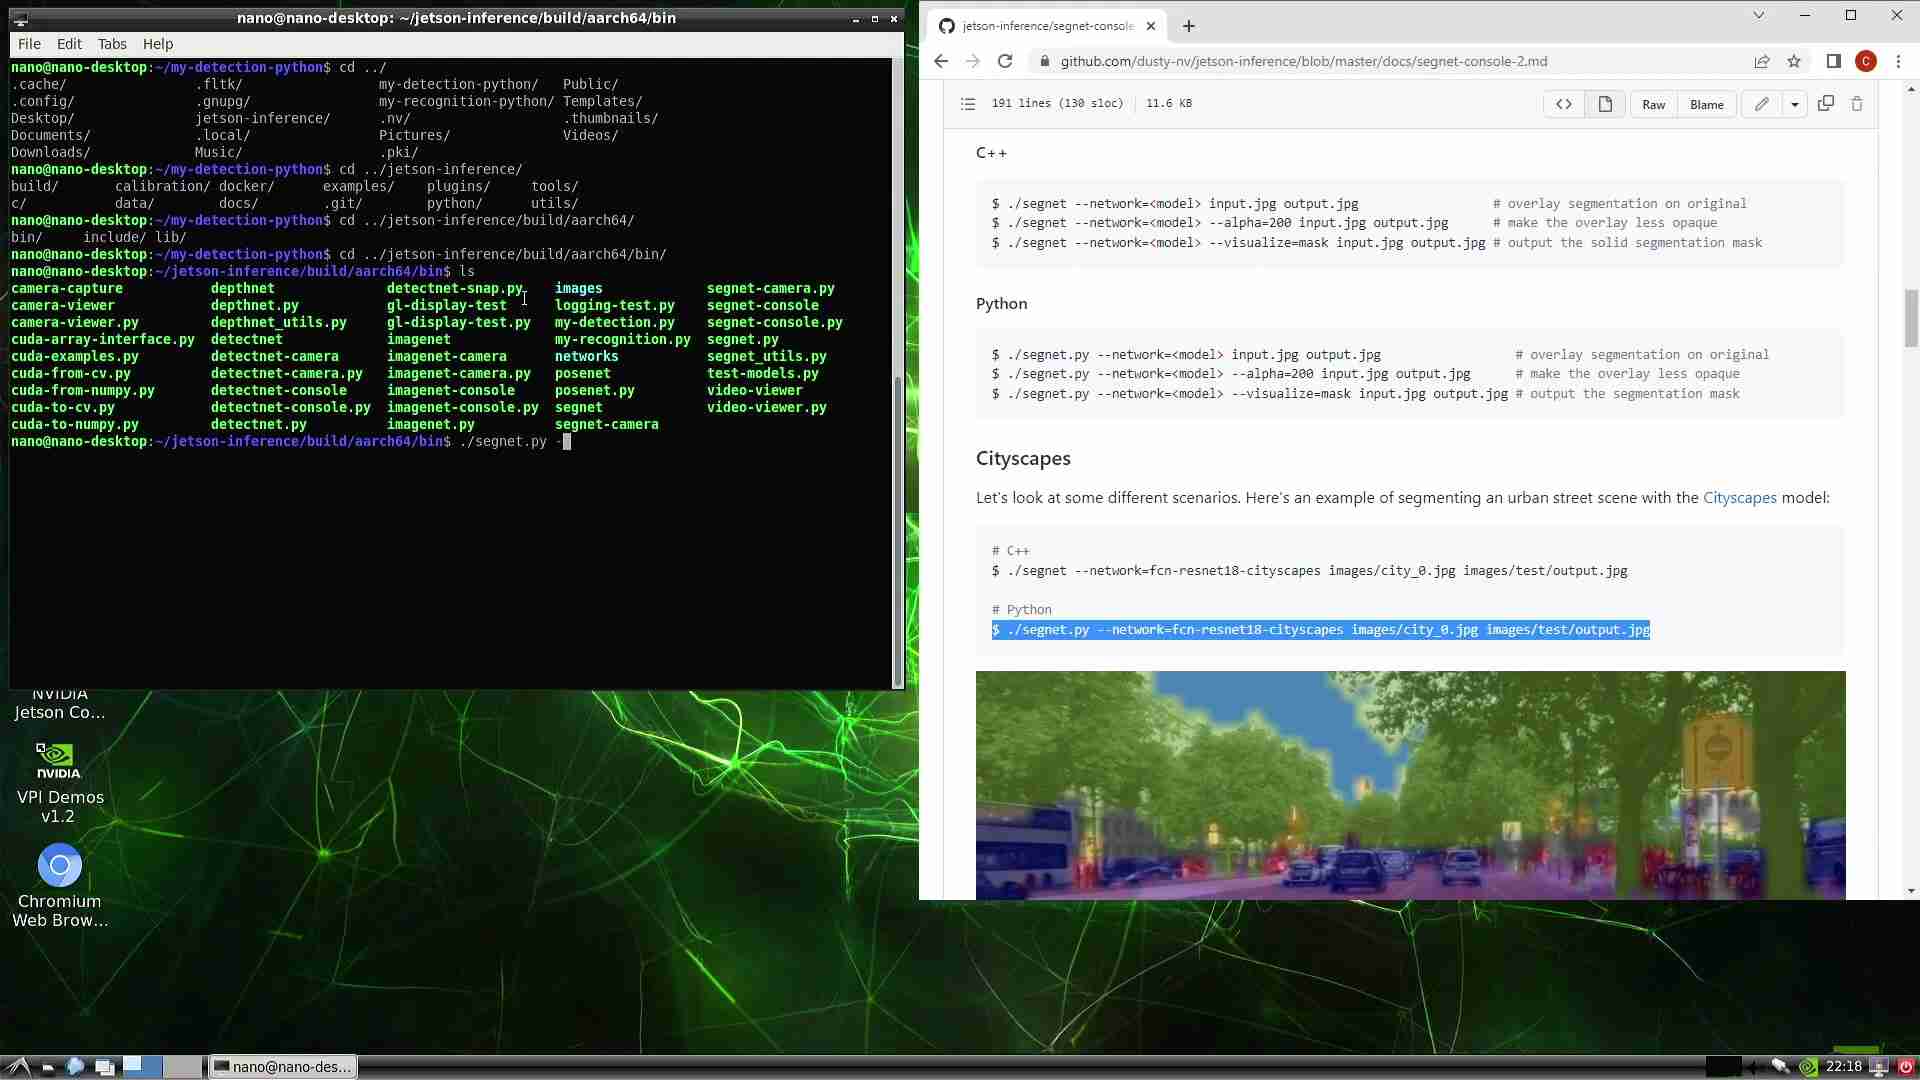
Task: Click the trash delete file icon
Action: click(x=1857, y=104)
